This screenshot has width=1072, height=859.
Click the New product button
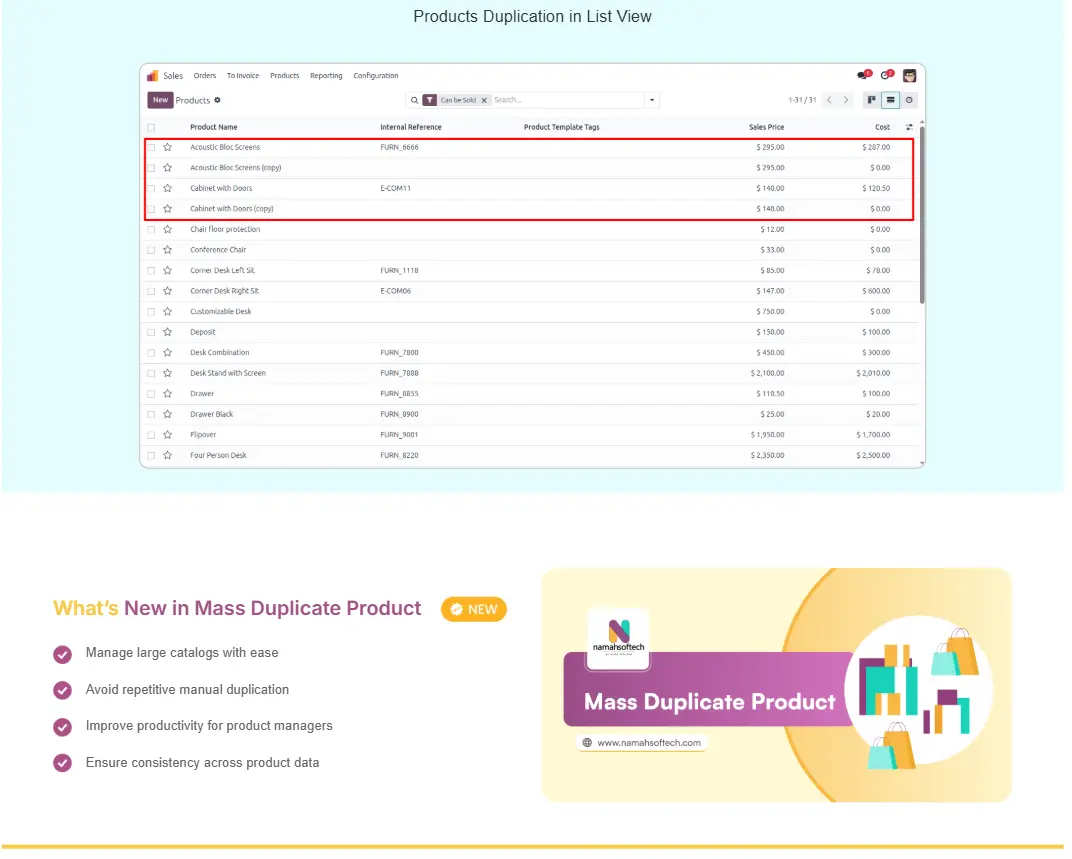pos(160,100)
